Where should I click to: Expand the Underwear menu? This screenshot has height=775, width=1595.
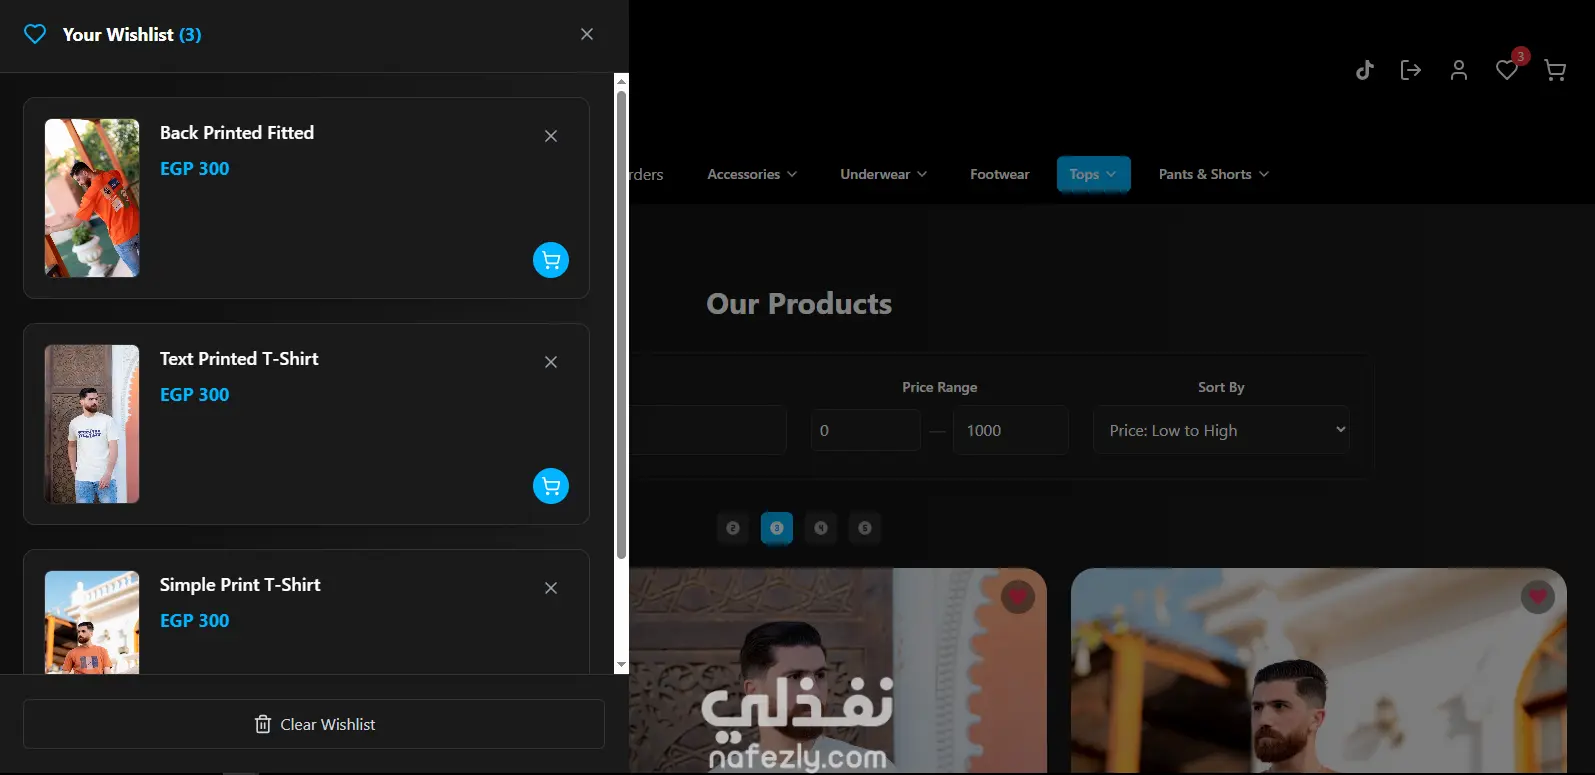pos(884,174)
